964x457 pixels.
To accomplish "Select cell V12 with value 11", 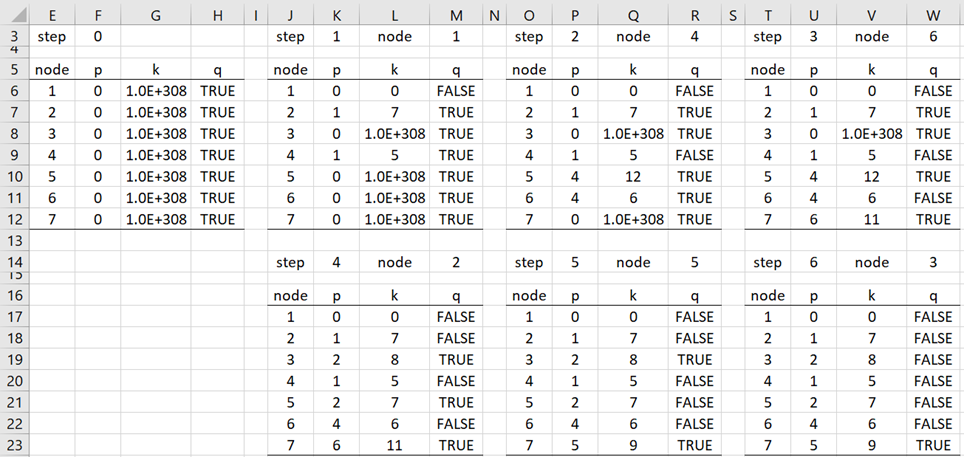I will 872,220.
